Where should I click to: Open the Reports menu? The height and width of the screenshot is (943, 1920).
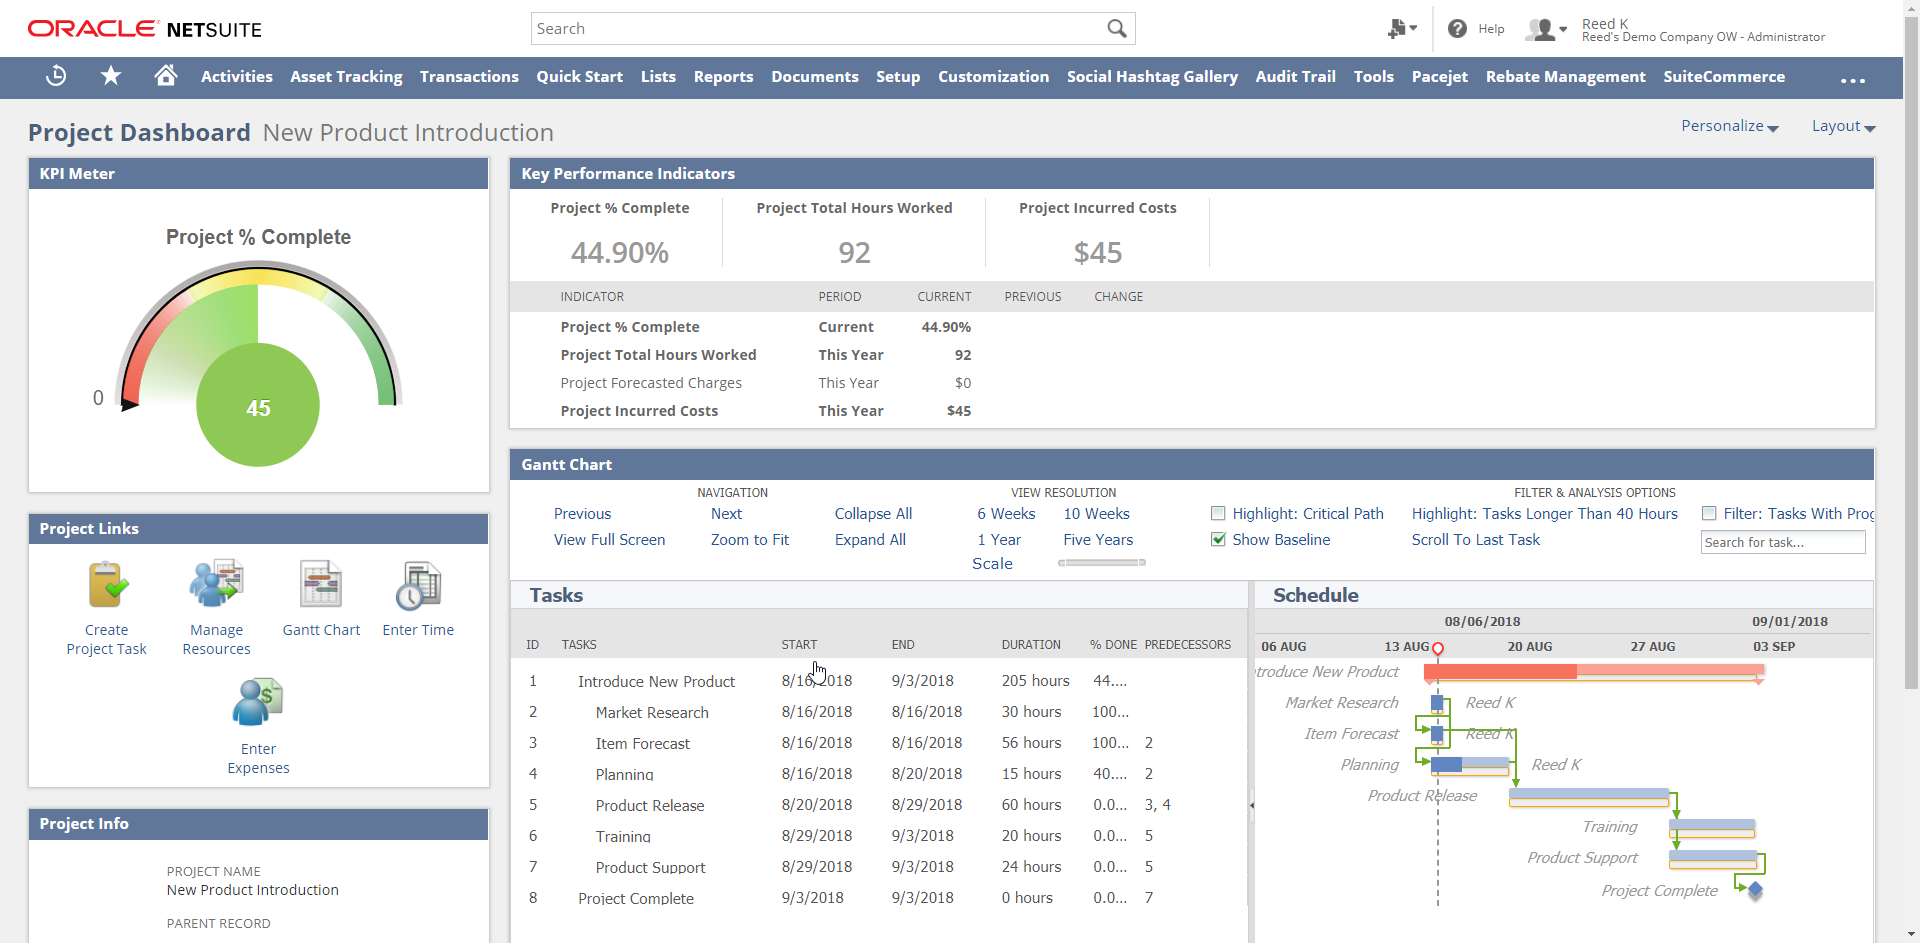(723, 77)
